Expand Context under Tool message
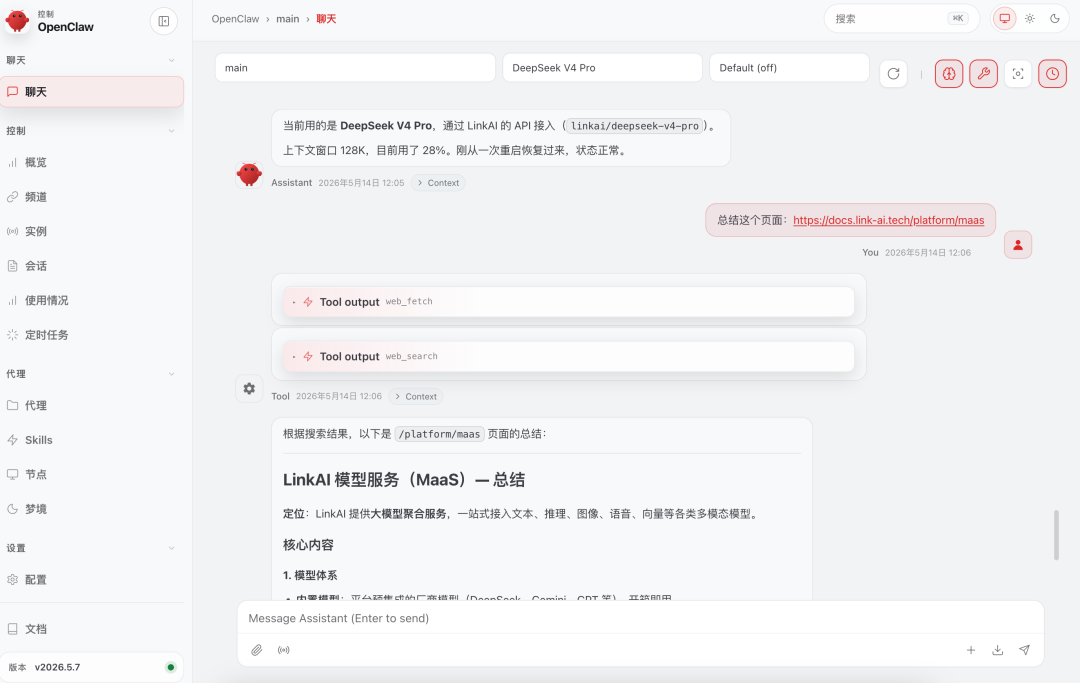Viewport: 1080px width, 683px height. [x=416, y=396]
